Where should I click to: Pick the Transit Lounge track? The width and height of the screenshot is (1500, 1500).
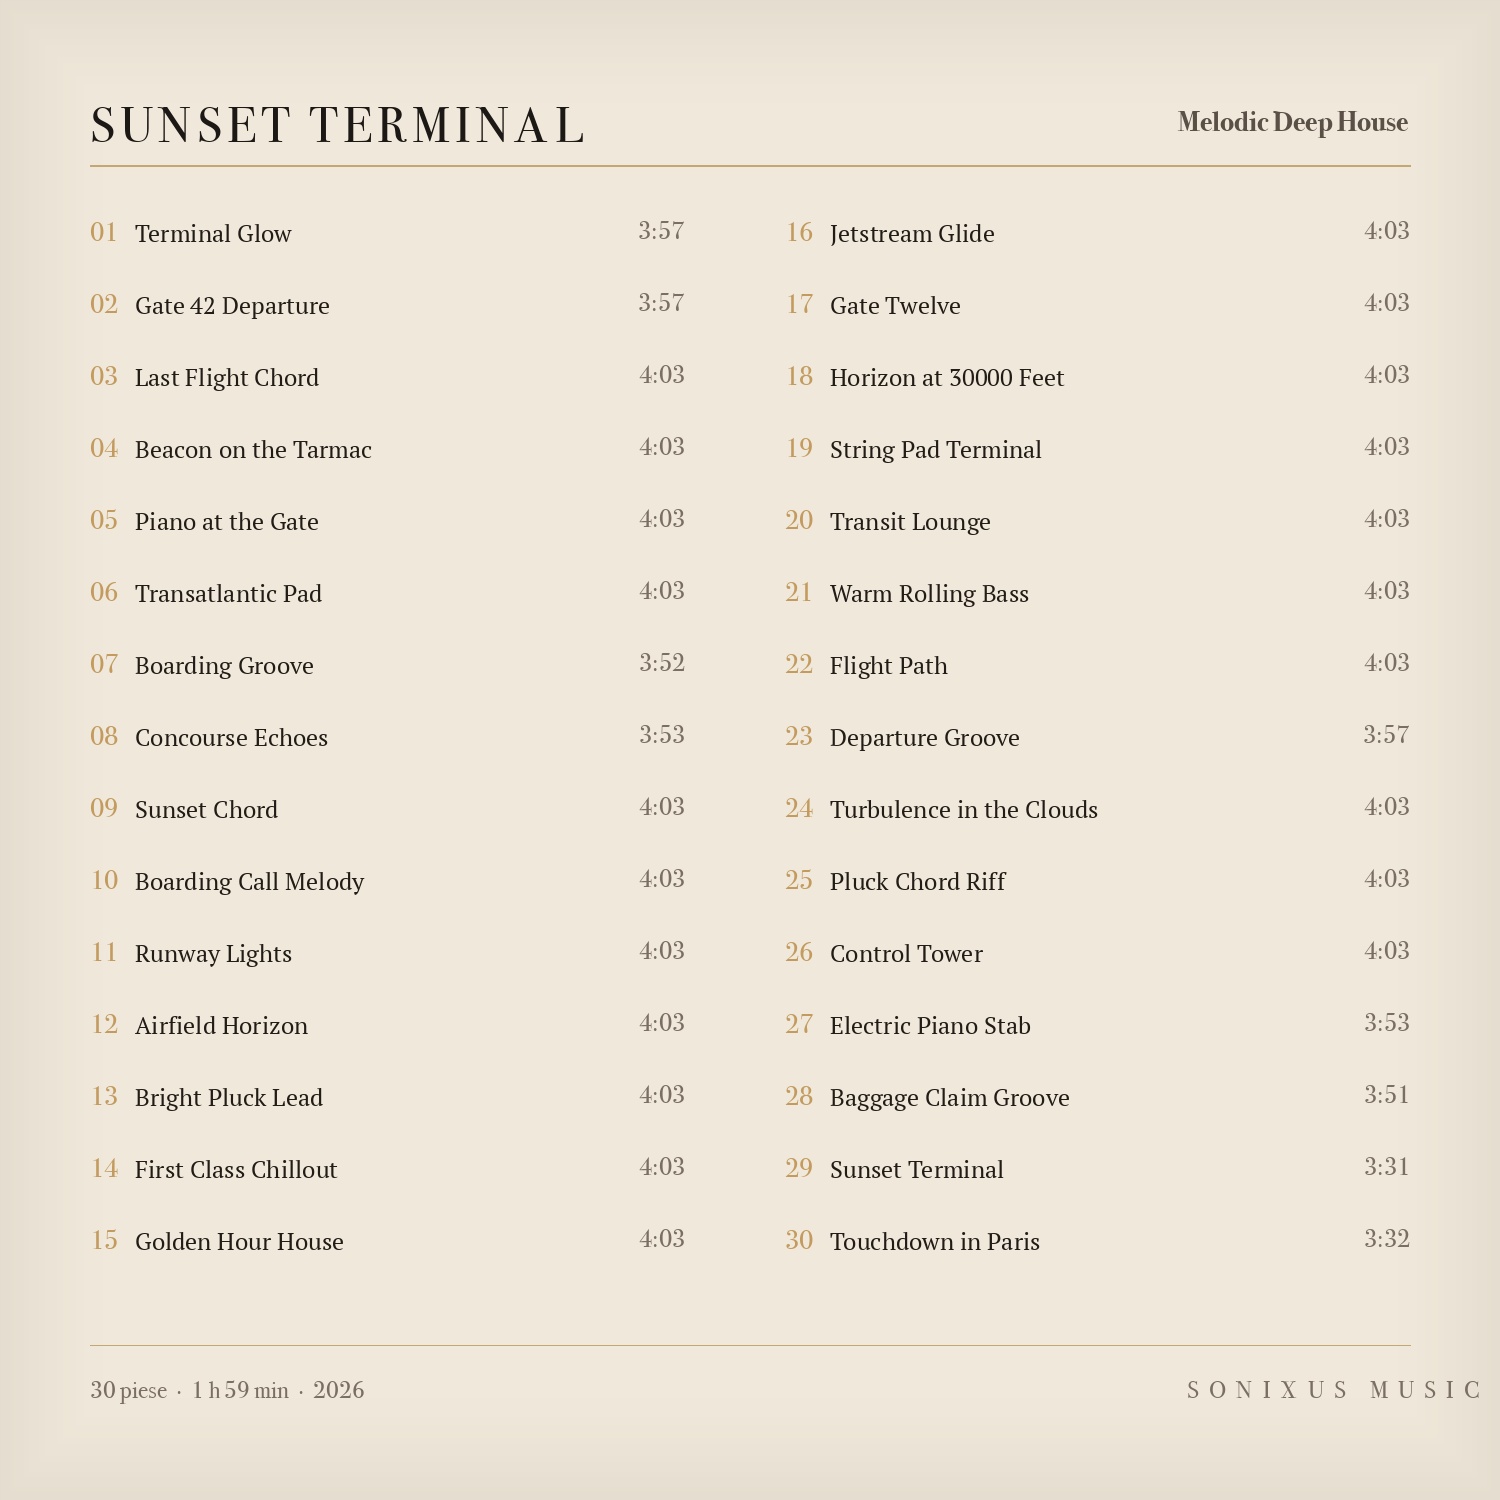[x=910, y=521]
